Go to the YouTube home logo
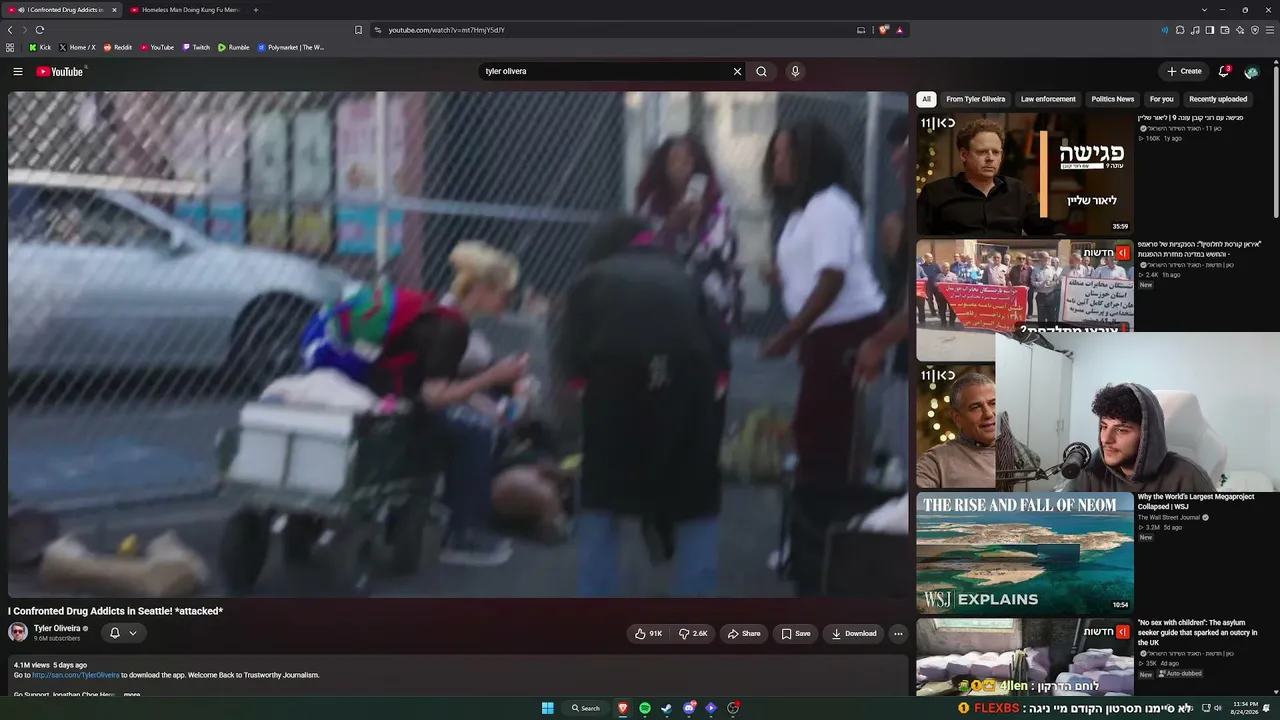The width and height of the screenshot is (1280, 720). (x=60, y=71)
